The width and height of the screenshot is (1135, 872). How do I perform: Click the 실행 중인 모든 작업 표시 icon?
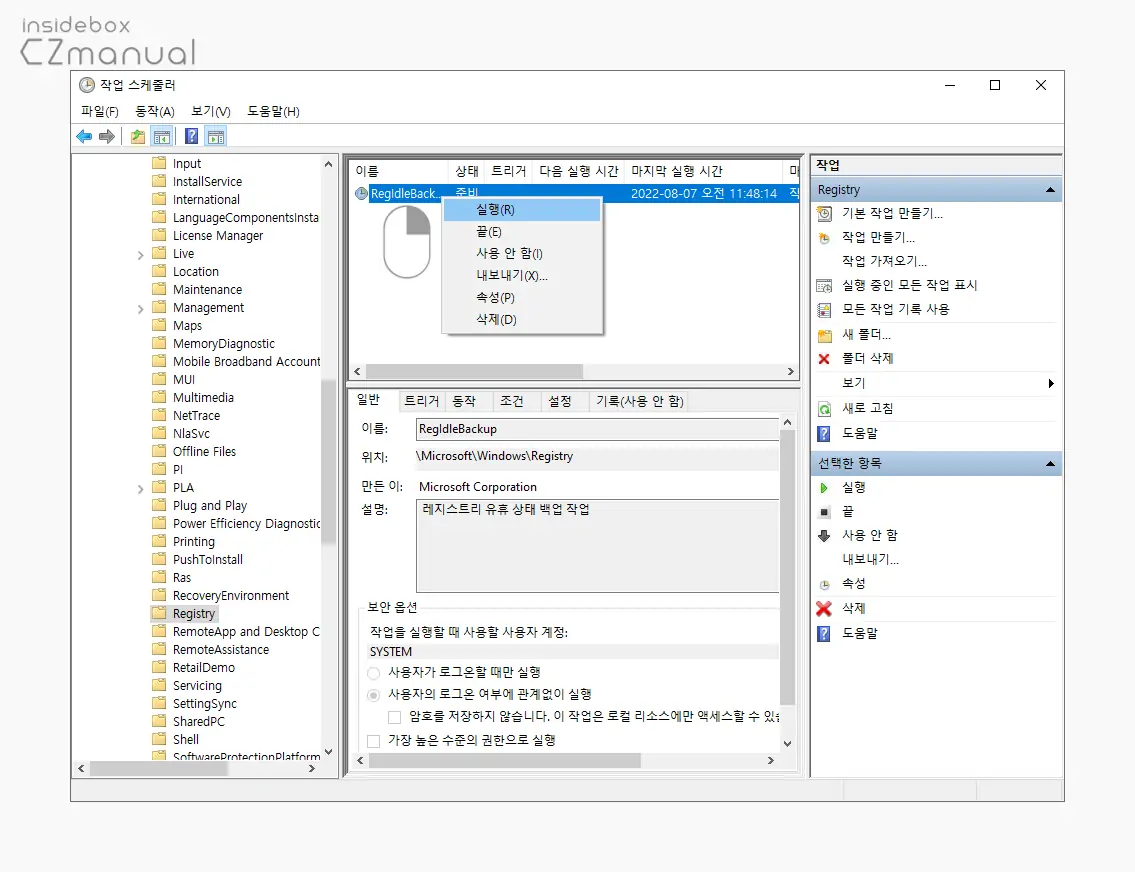tap(824, 285)
